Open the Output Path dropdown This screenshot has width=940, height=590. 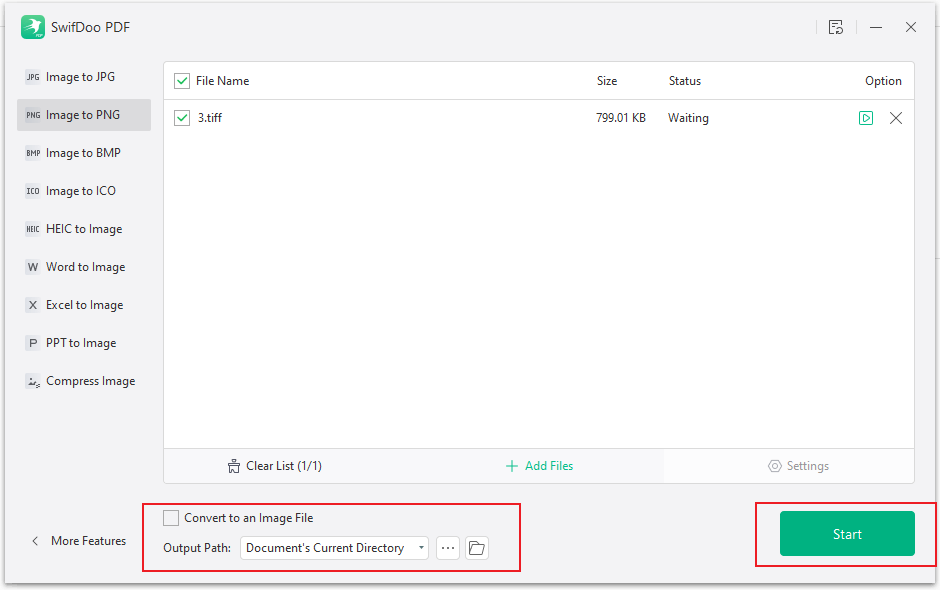point(421,548)
